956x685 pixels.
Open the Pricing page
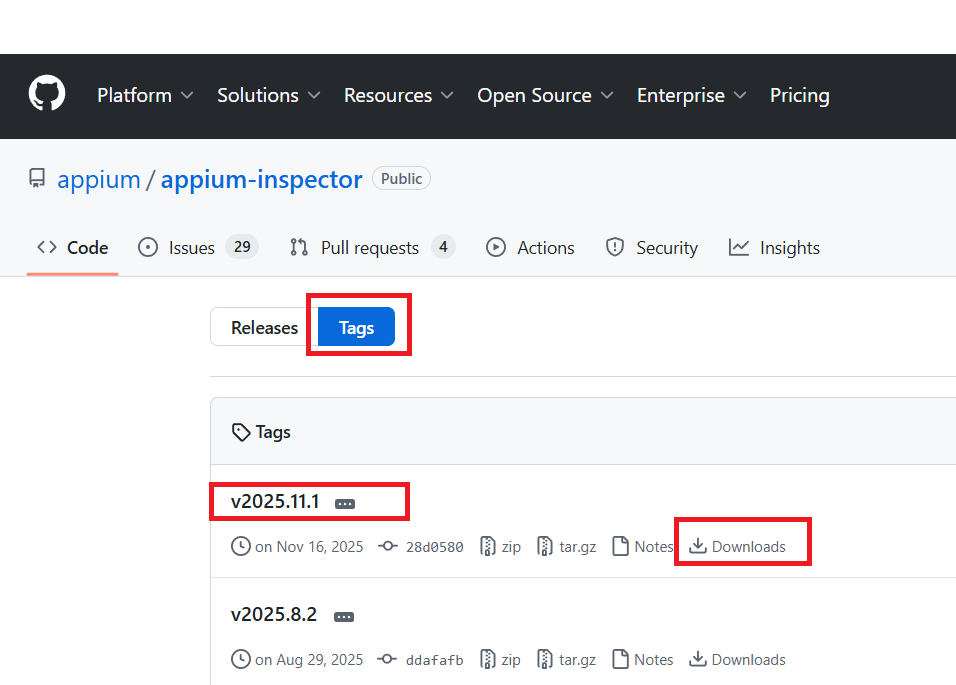799,96
